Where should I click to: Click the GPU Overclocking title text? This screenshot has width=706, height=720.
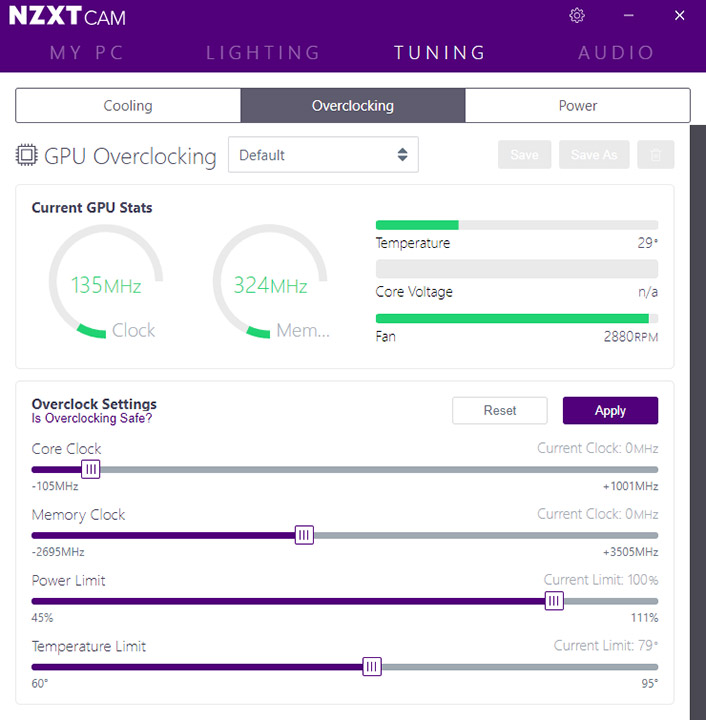130,156
